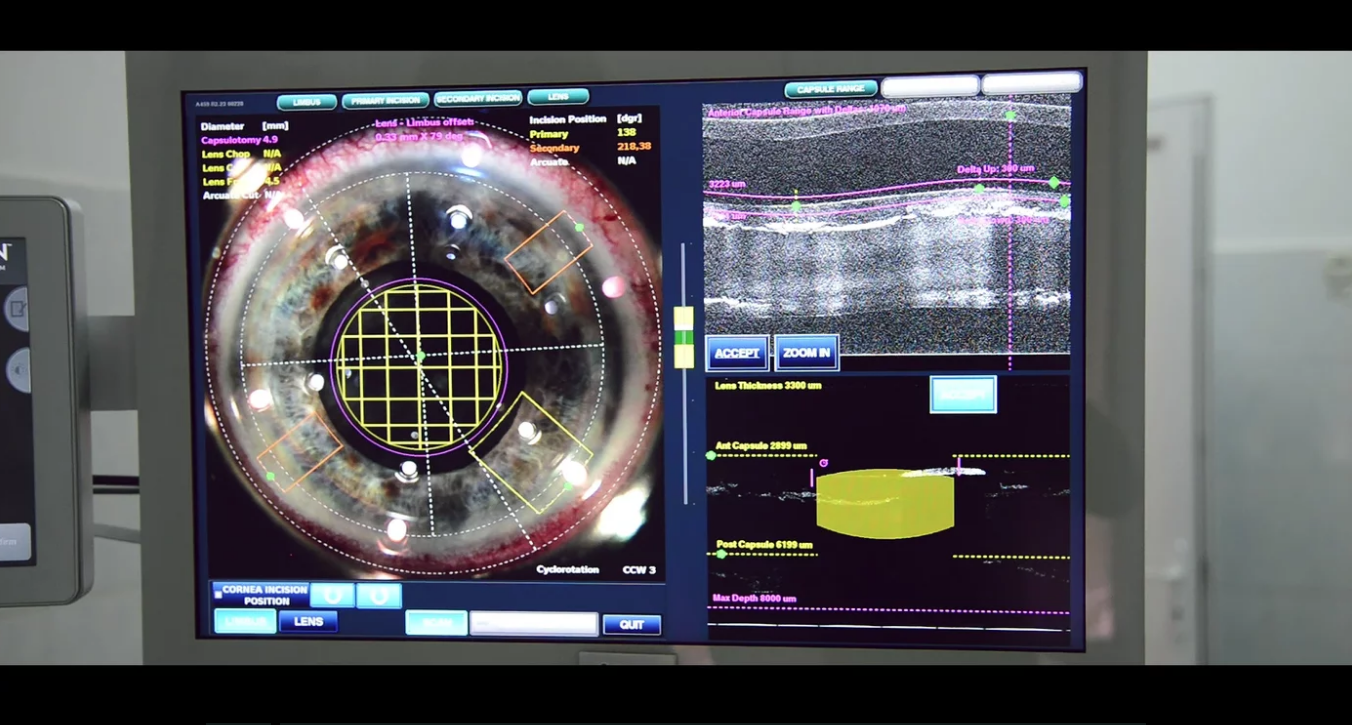Click the counter-clockwise rotate arrow button

(332, 596)
